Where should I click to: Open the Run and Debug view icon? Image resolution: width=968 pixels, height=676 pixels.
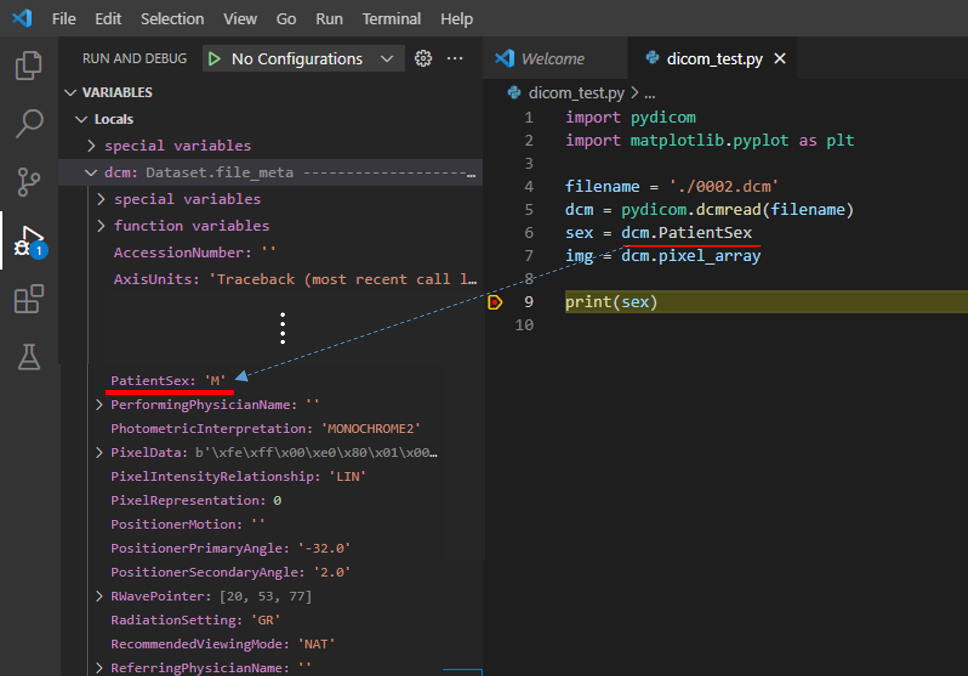tap(30, 241)
